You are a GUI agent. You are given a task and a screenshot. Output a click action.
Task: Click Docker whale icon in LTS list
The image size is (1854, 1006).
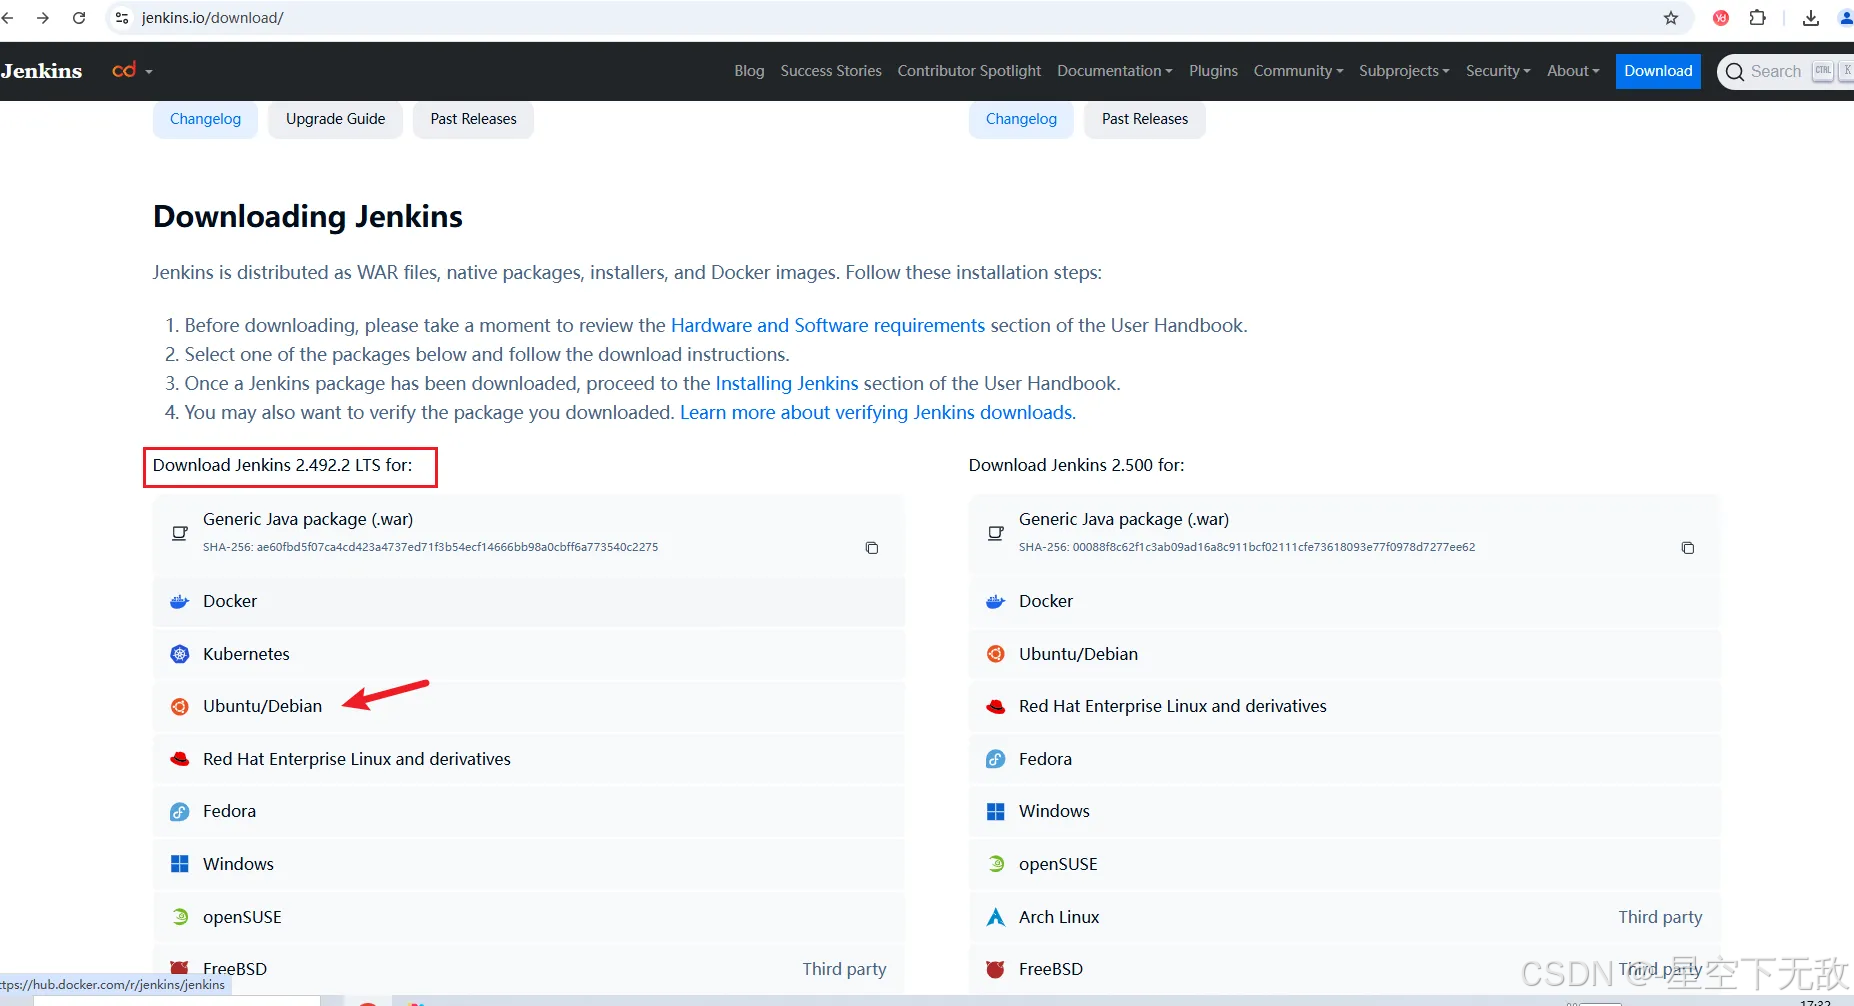coord(180,601)
